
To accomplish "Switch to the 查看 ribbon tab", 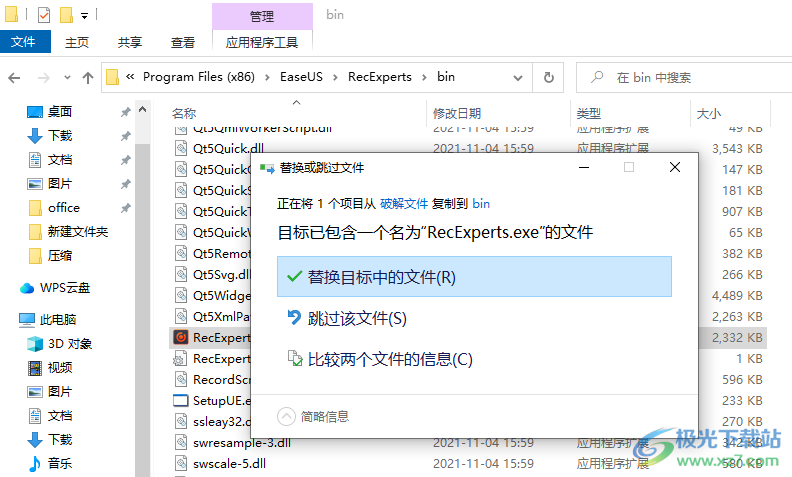I will point(183,42).
